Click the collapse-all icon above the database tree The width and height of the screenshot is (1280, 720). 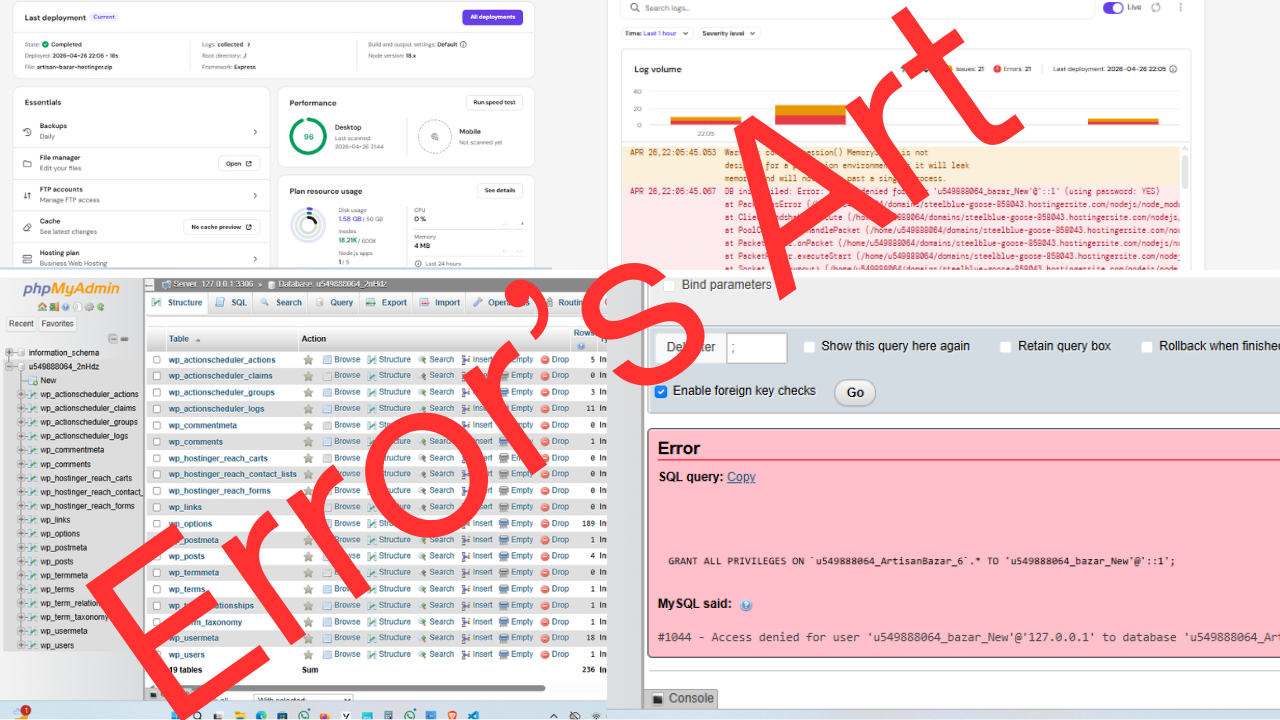click(x=113, y=339)
